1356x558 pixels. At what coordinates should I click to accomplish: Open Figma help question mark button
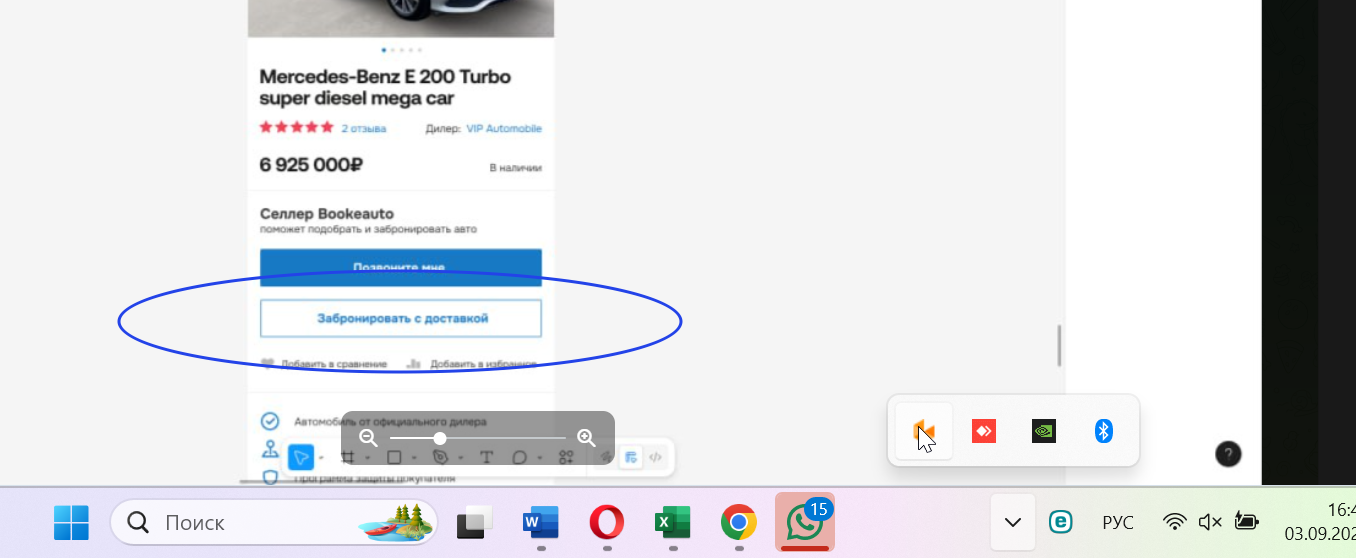pos(1228,454)
